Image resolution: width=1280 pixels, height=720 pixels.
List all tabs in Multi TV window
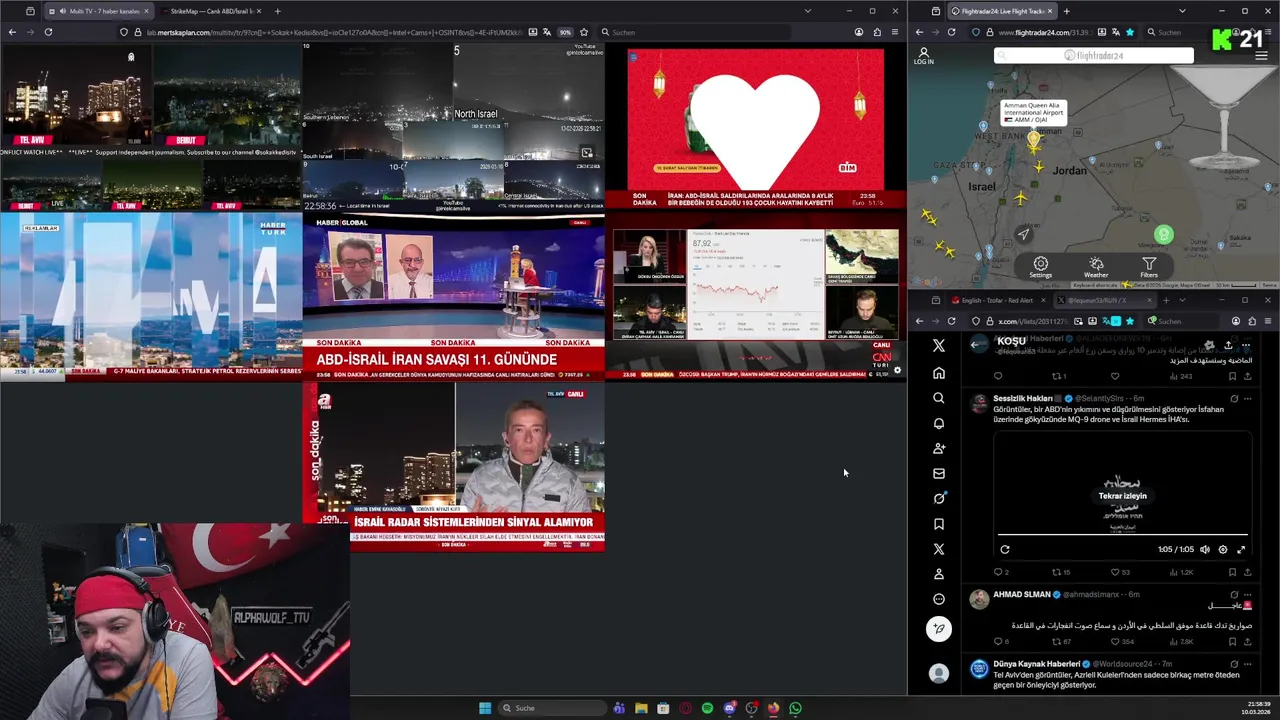807,11
